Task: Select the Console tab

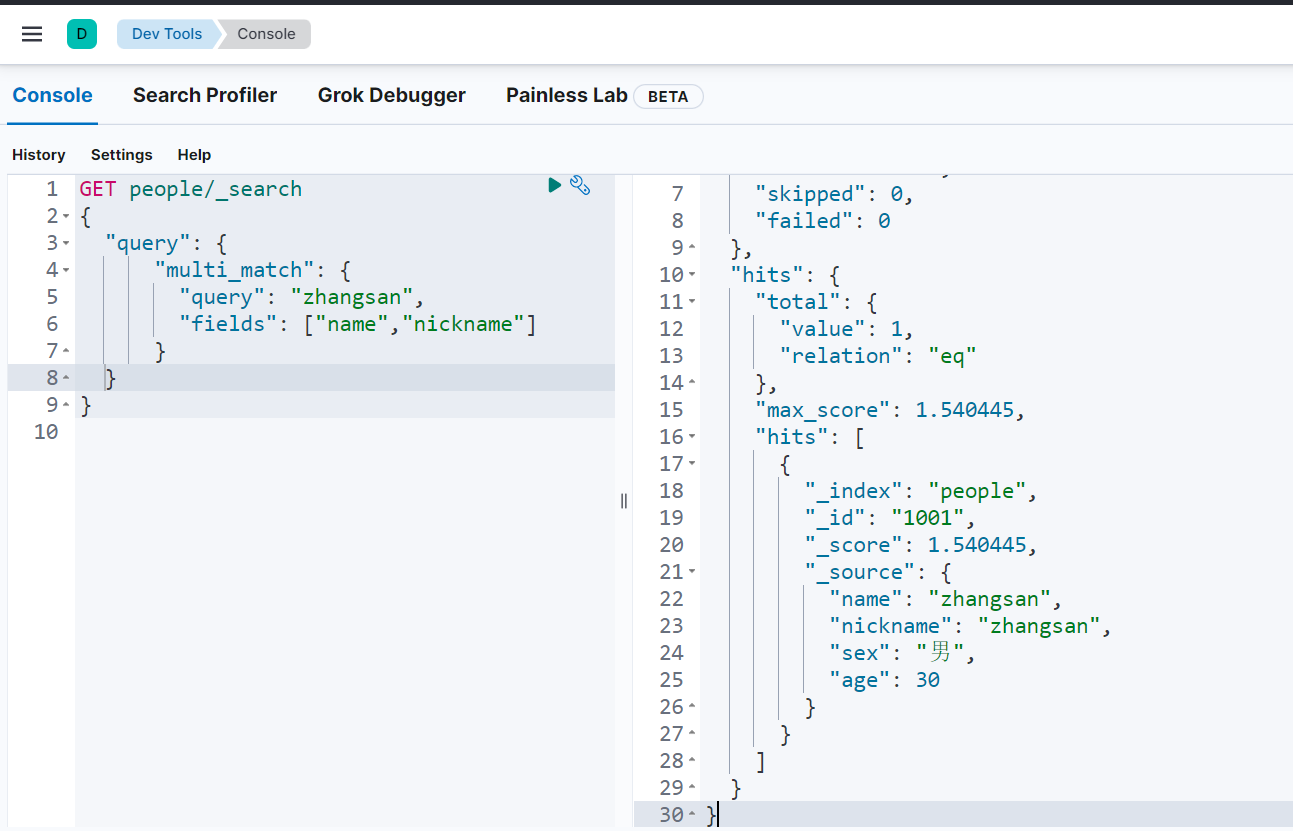Action: coord(52,95)
